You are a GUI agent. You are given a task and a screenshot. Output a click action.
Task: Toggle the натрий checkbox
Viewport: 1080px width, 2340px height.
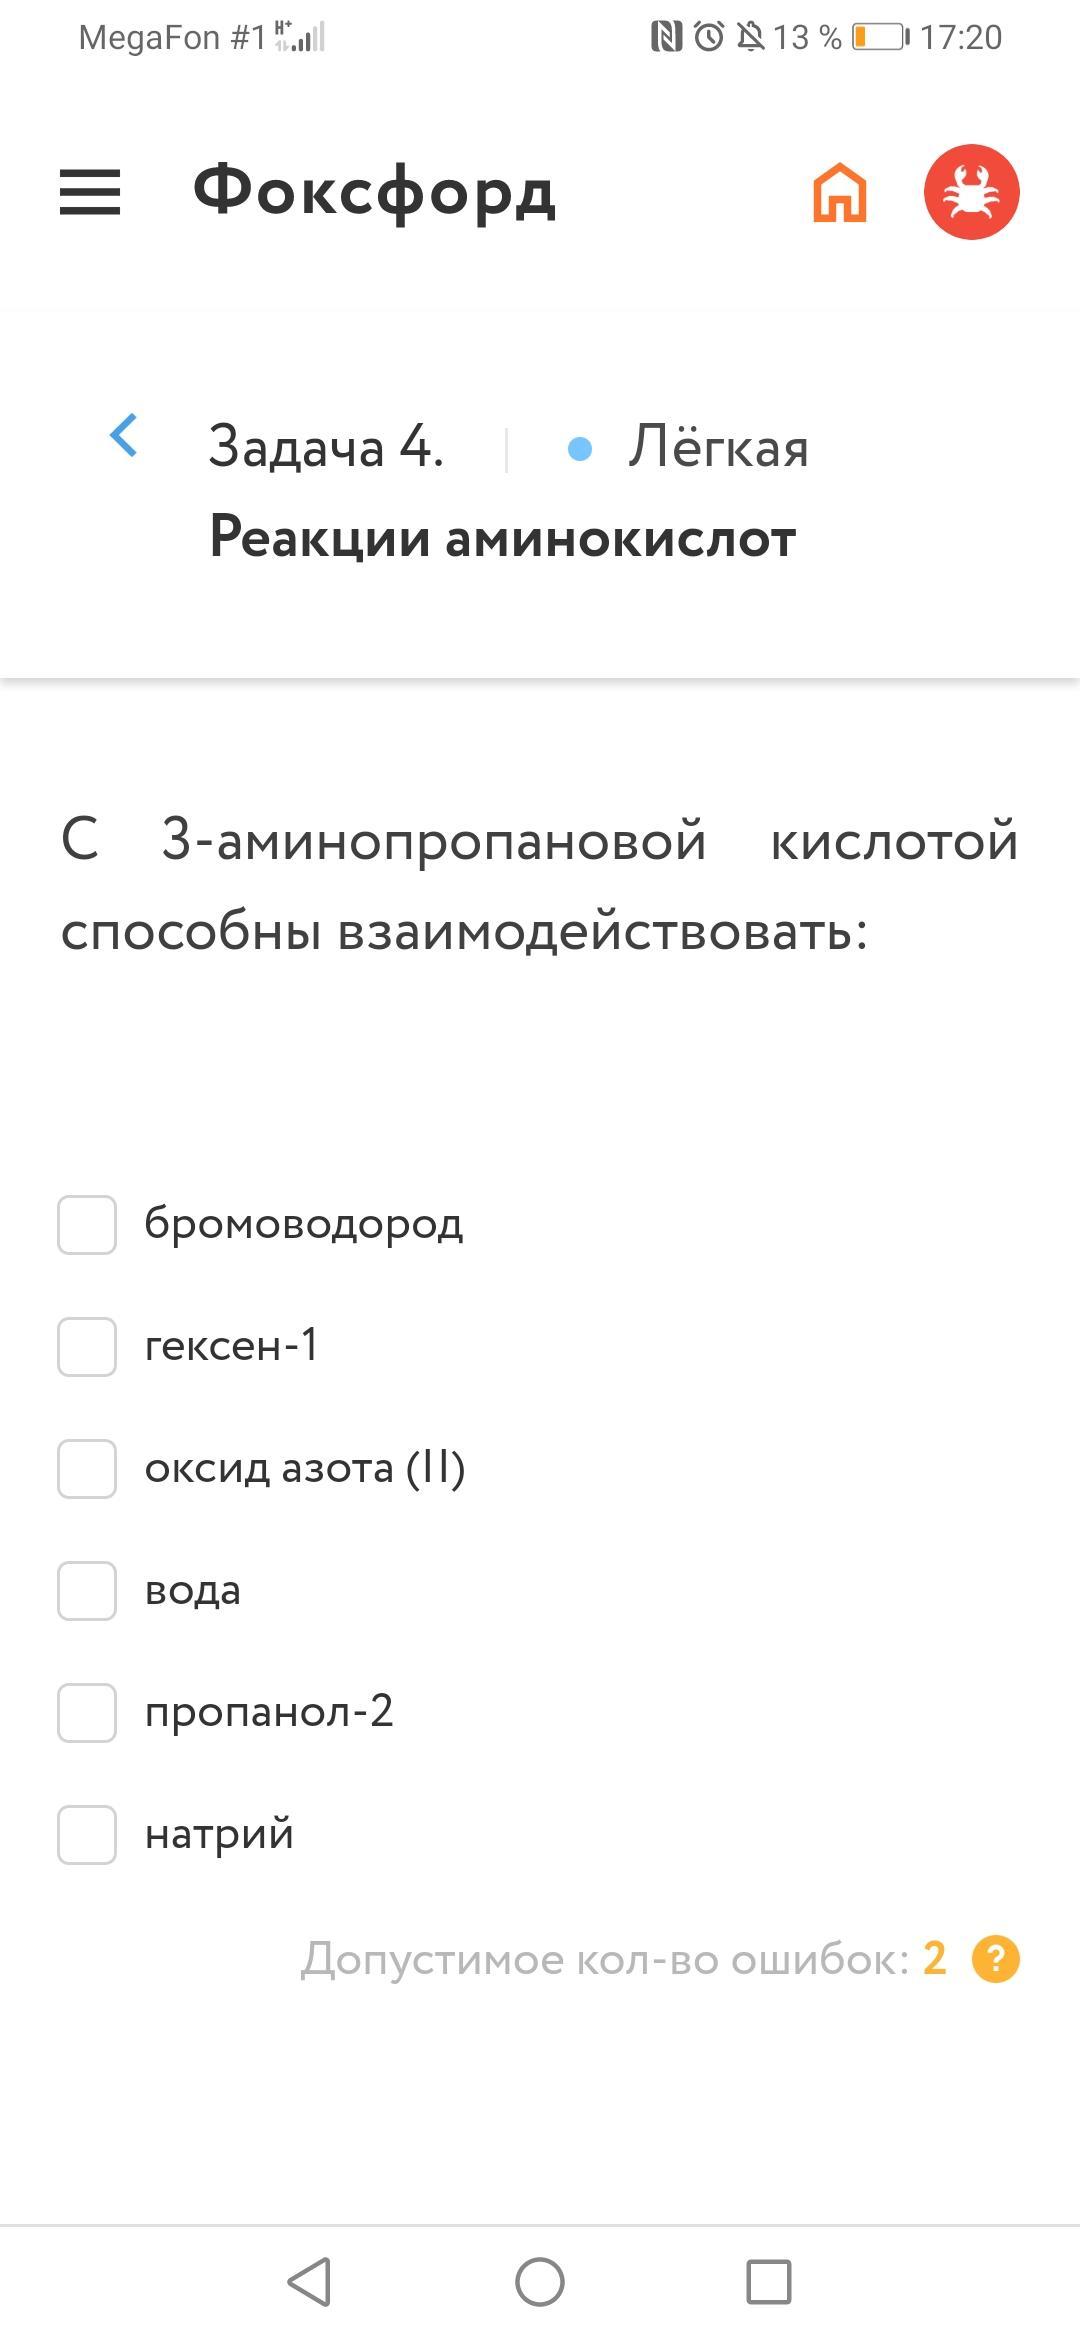[87, 1834]
